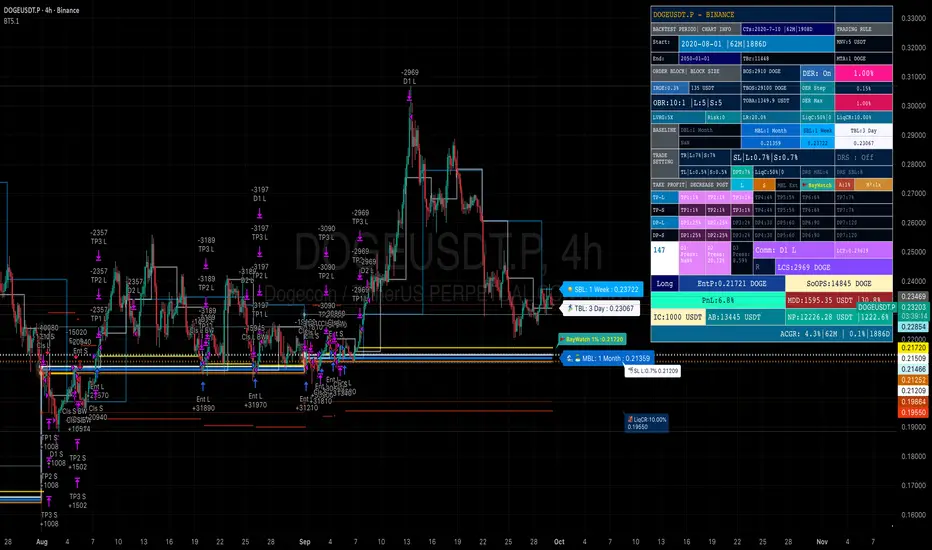Click the -2969 D1 L marker at peak
Image resolution: width=932 pixels, height=550 pixels.
[x=410, y=77]
